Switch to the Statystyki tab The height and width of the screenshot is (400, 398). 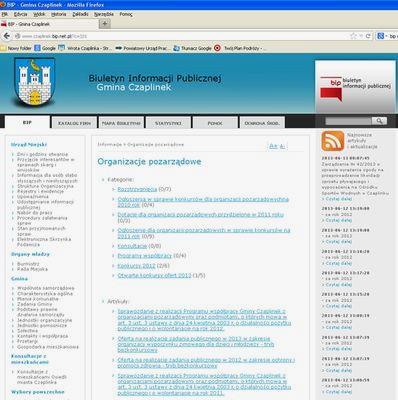point(168,123)
